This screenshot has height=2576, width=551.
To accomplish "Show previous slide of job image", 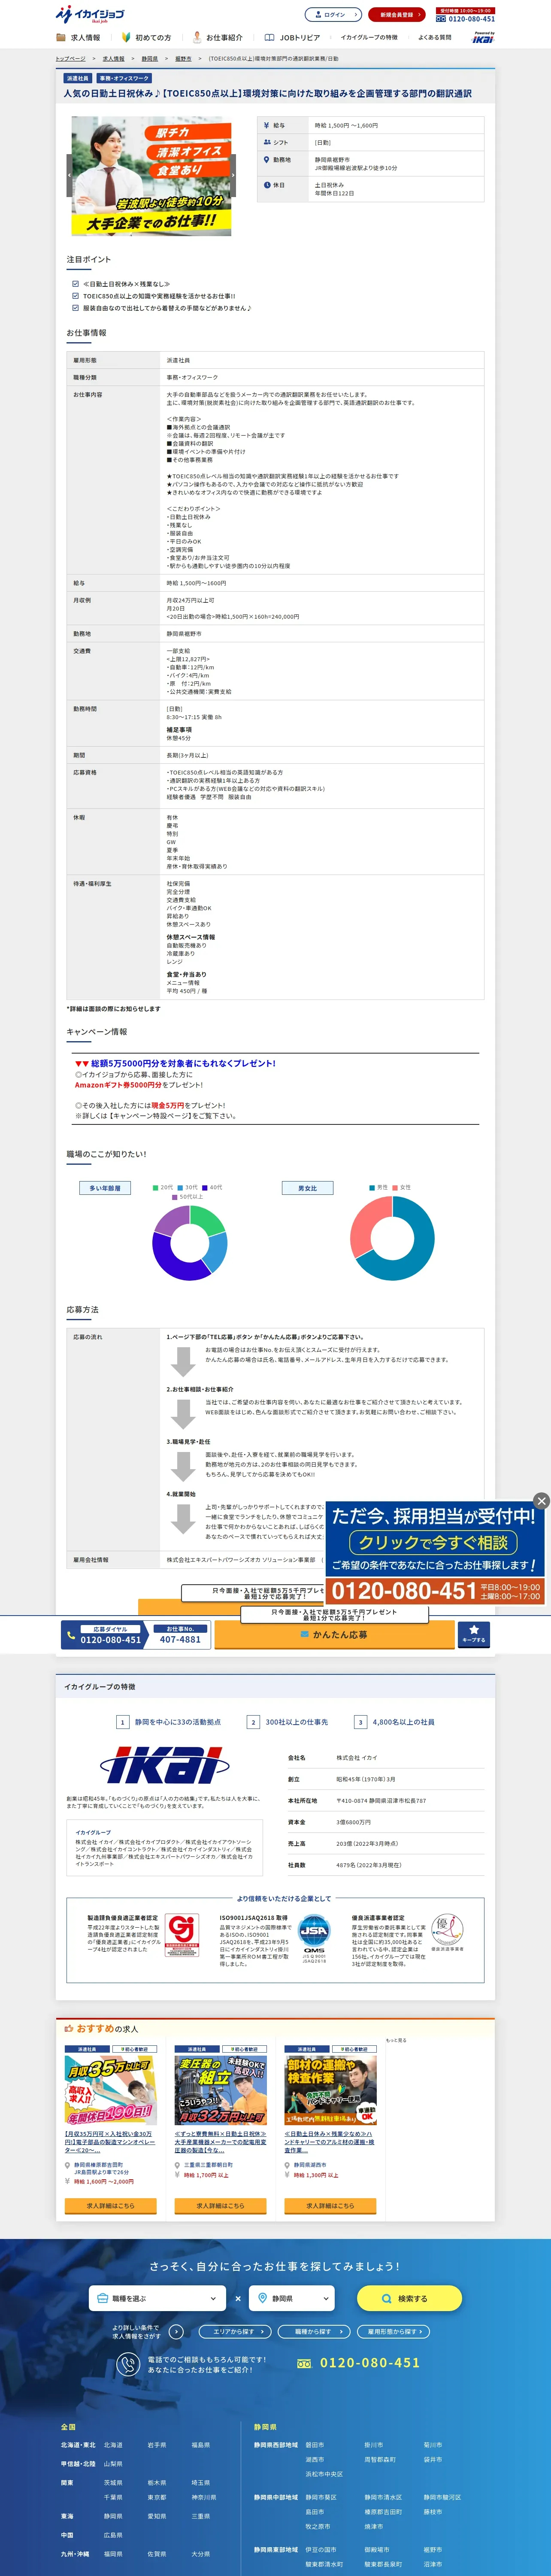I will coord(70,175).
